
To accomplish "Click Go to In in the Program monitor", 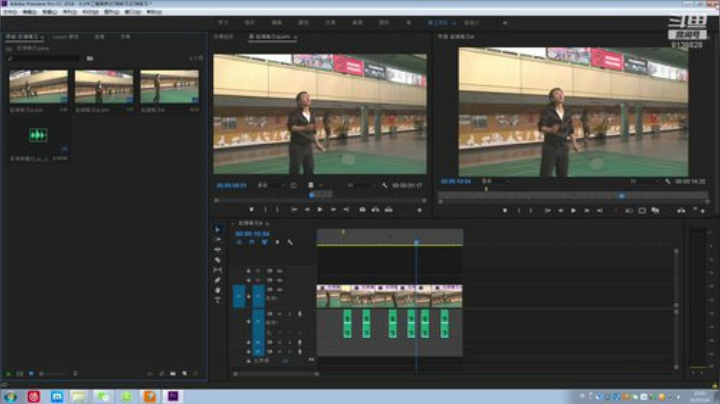I will (547, 211).
